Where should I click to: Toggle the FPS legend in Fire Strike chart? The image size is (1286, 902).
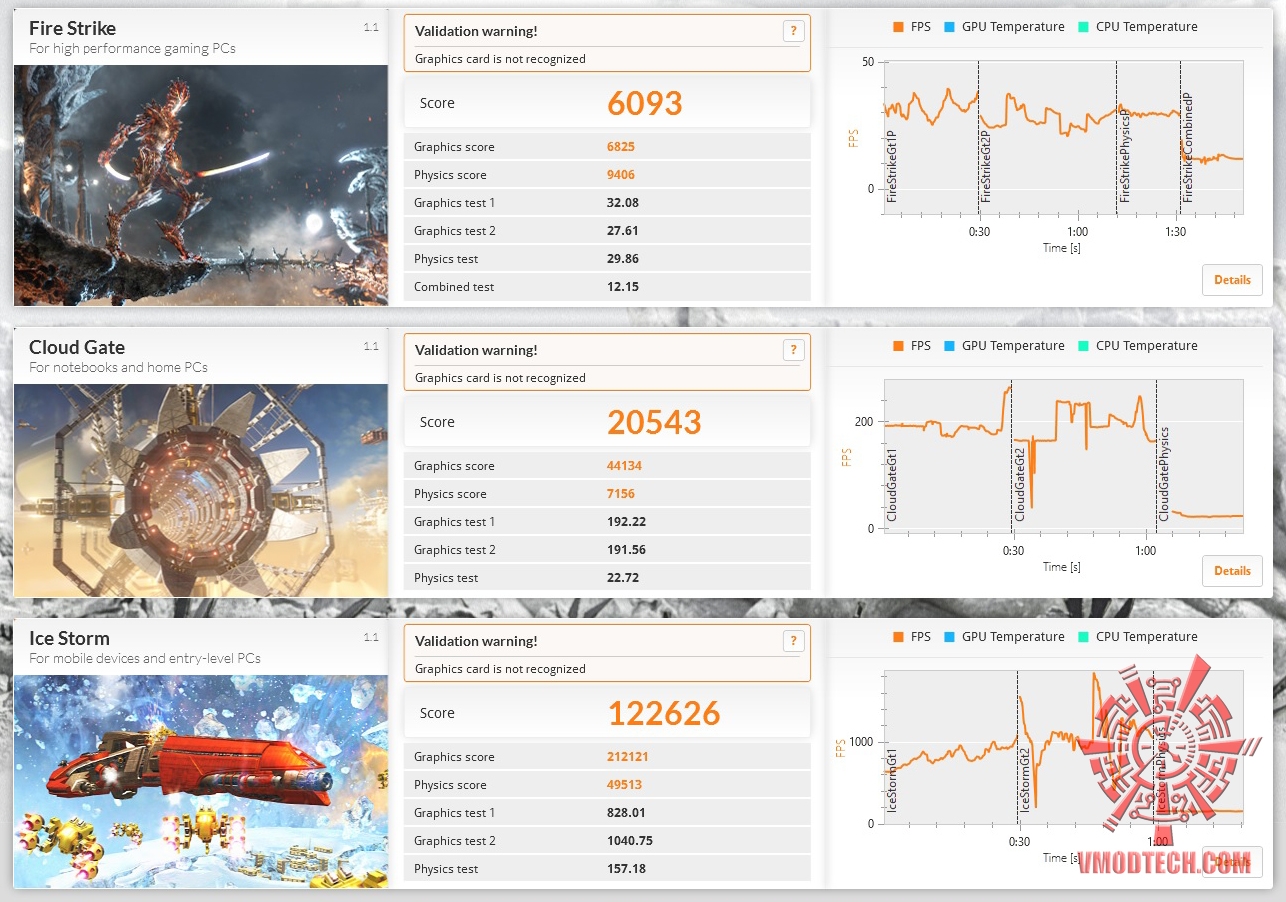click(x=911, y=27)
